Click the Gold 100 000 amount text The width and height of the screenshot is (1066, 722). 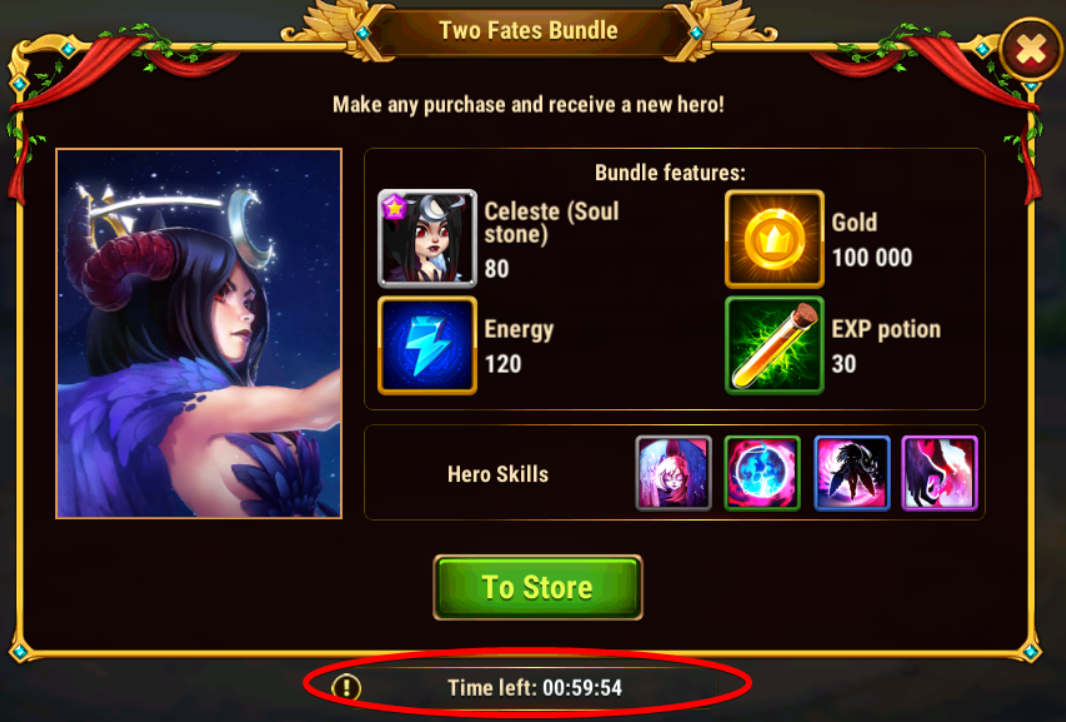(x=872, y=258)
